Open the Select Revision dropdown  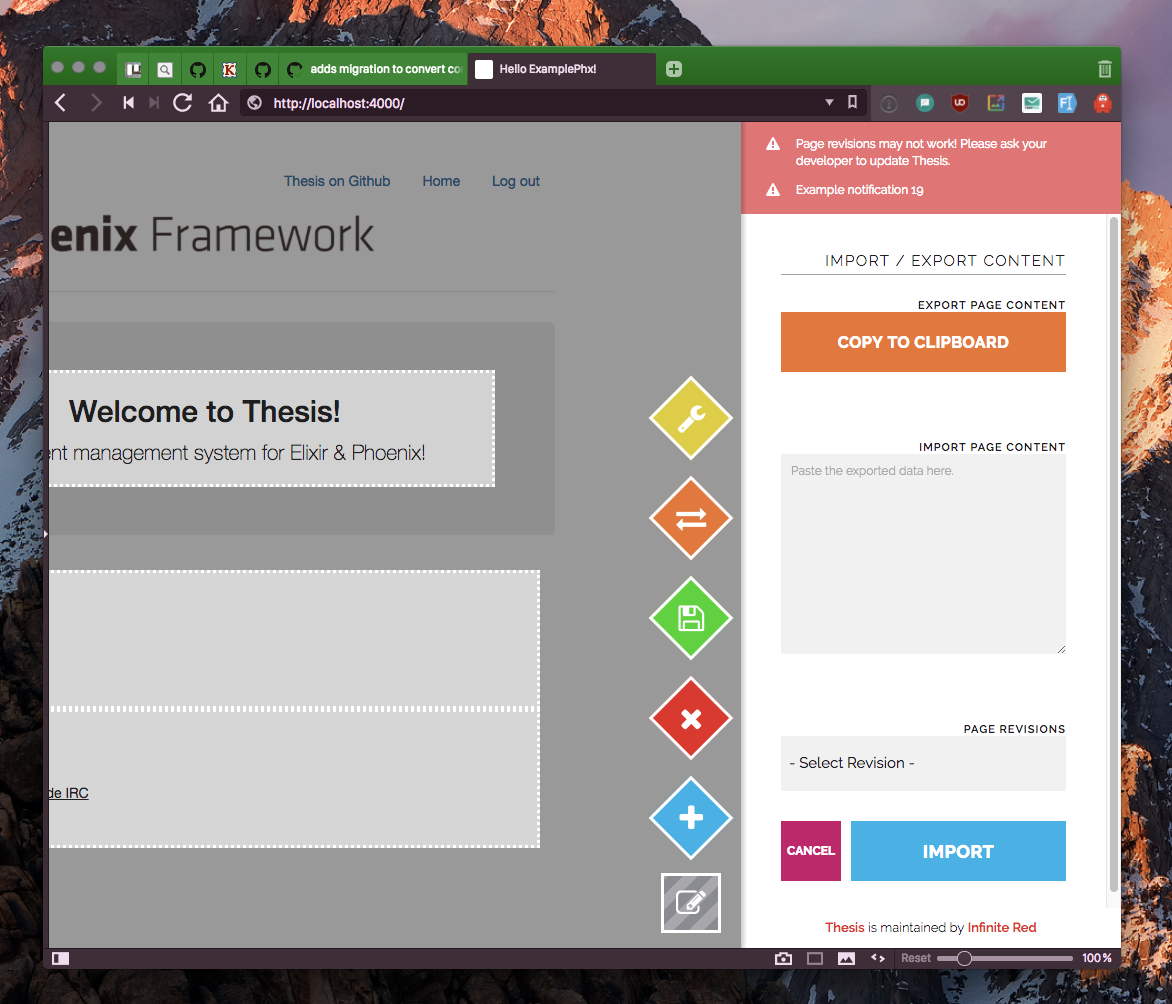pos(922,763)
